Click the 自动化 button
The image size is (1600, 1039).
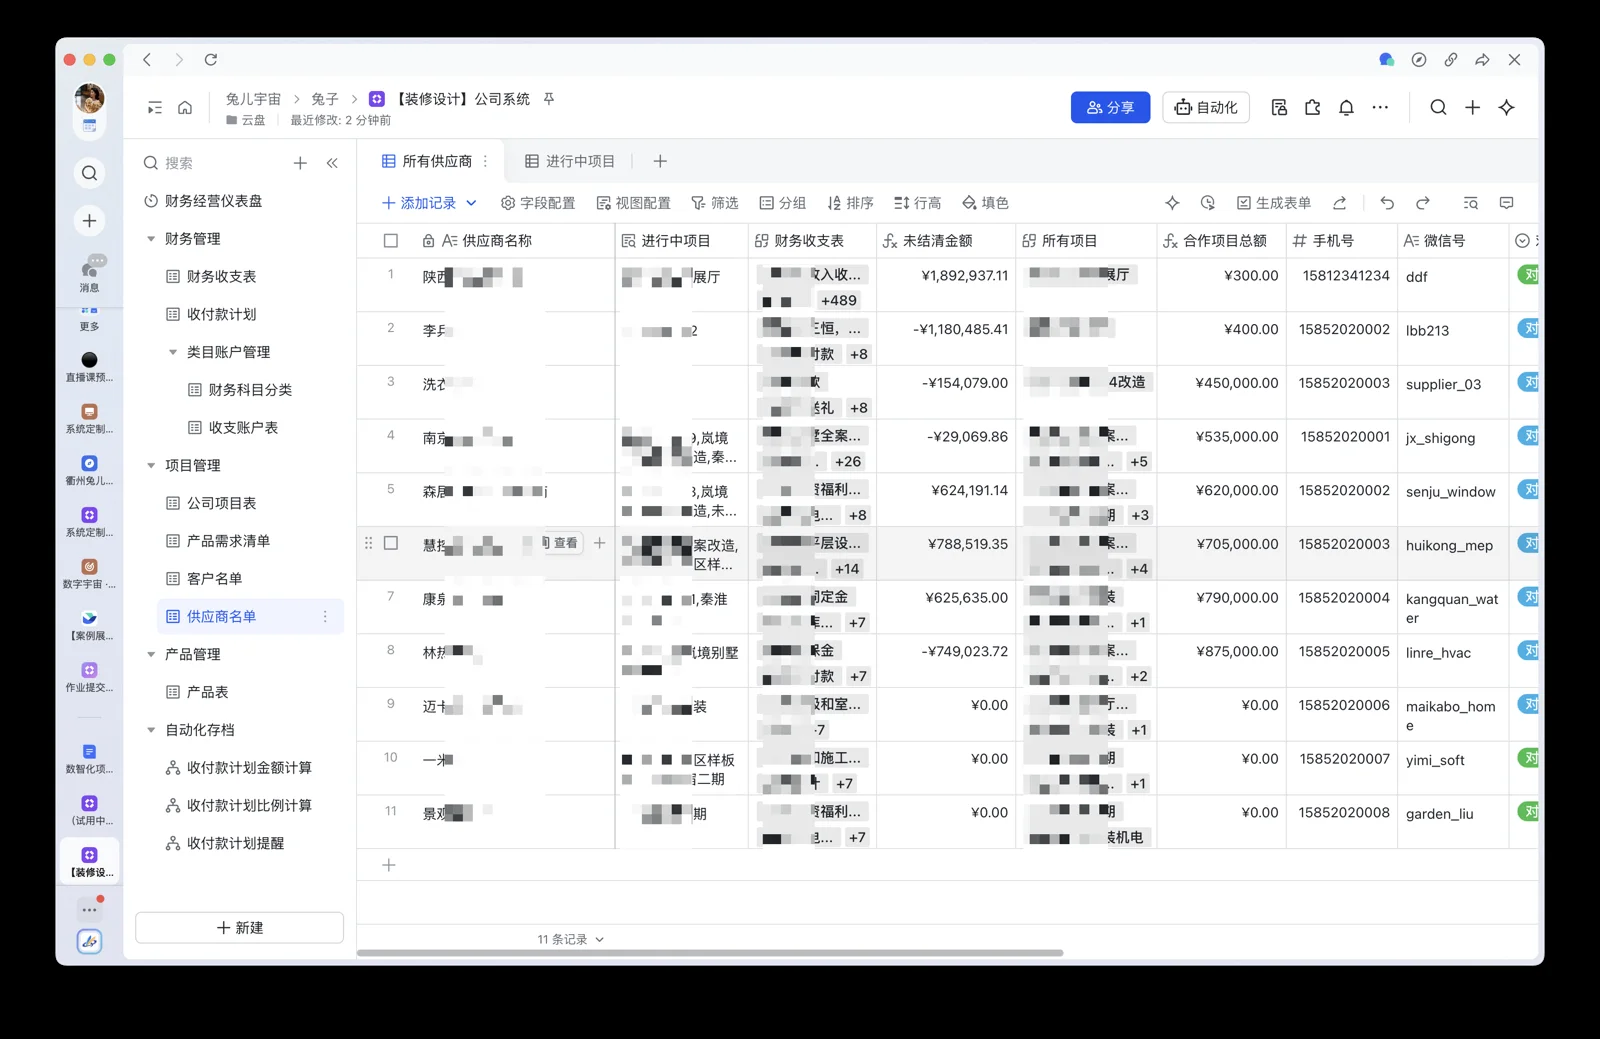tap(1206, 108)
